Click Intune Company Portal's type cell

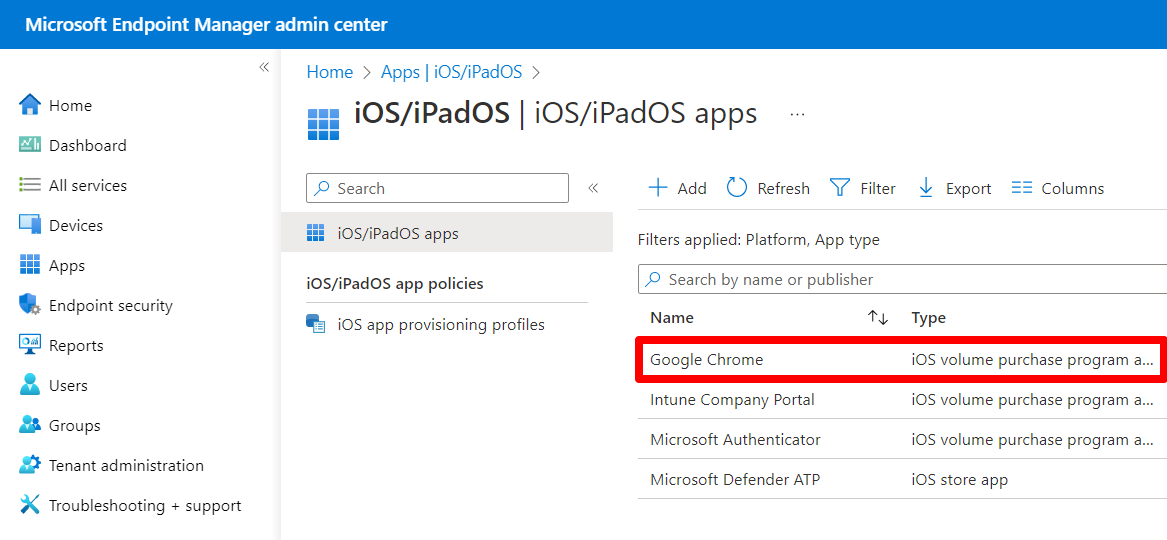[x=1032, y=399]
